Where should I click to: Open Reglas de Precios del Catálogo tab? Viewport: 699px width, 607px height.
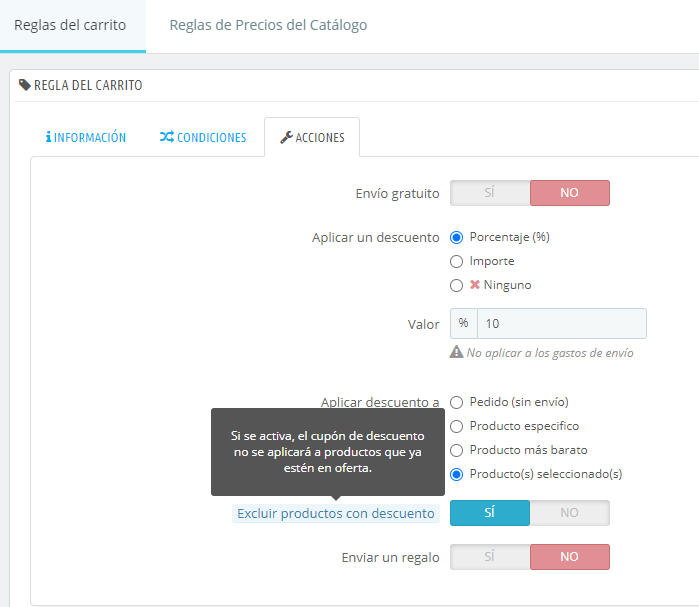coord(268,25)
